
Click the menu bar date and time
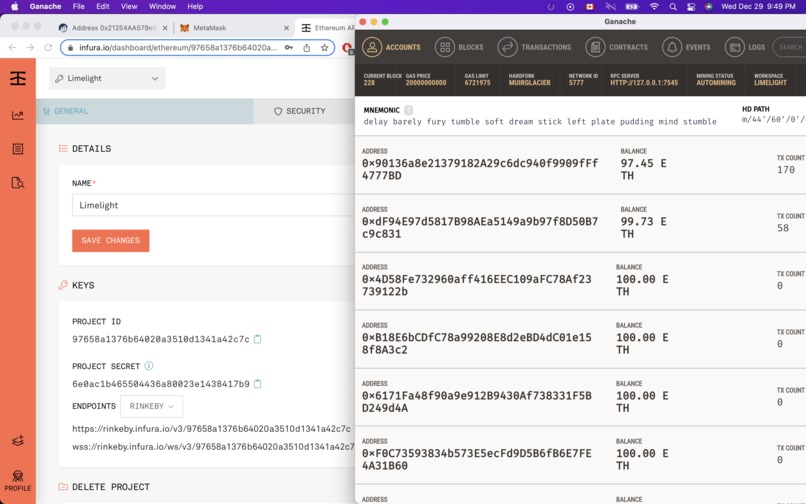(758, 7)
